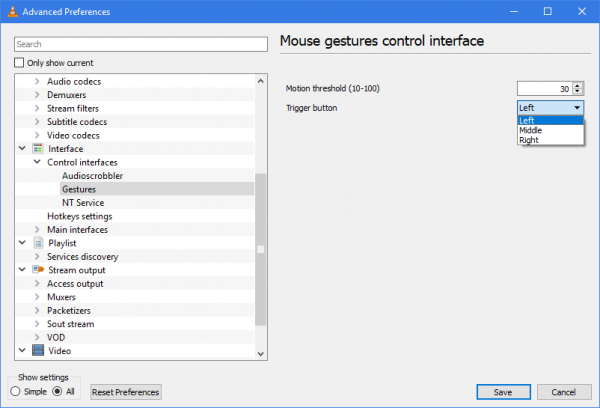The width and height of the screenshot is (600, 408).
Task: Expand the Services discovery node
Action: 37,256
